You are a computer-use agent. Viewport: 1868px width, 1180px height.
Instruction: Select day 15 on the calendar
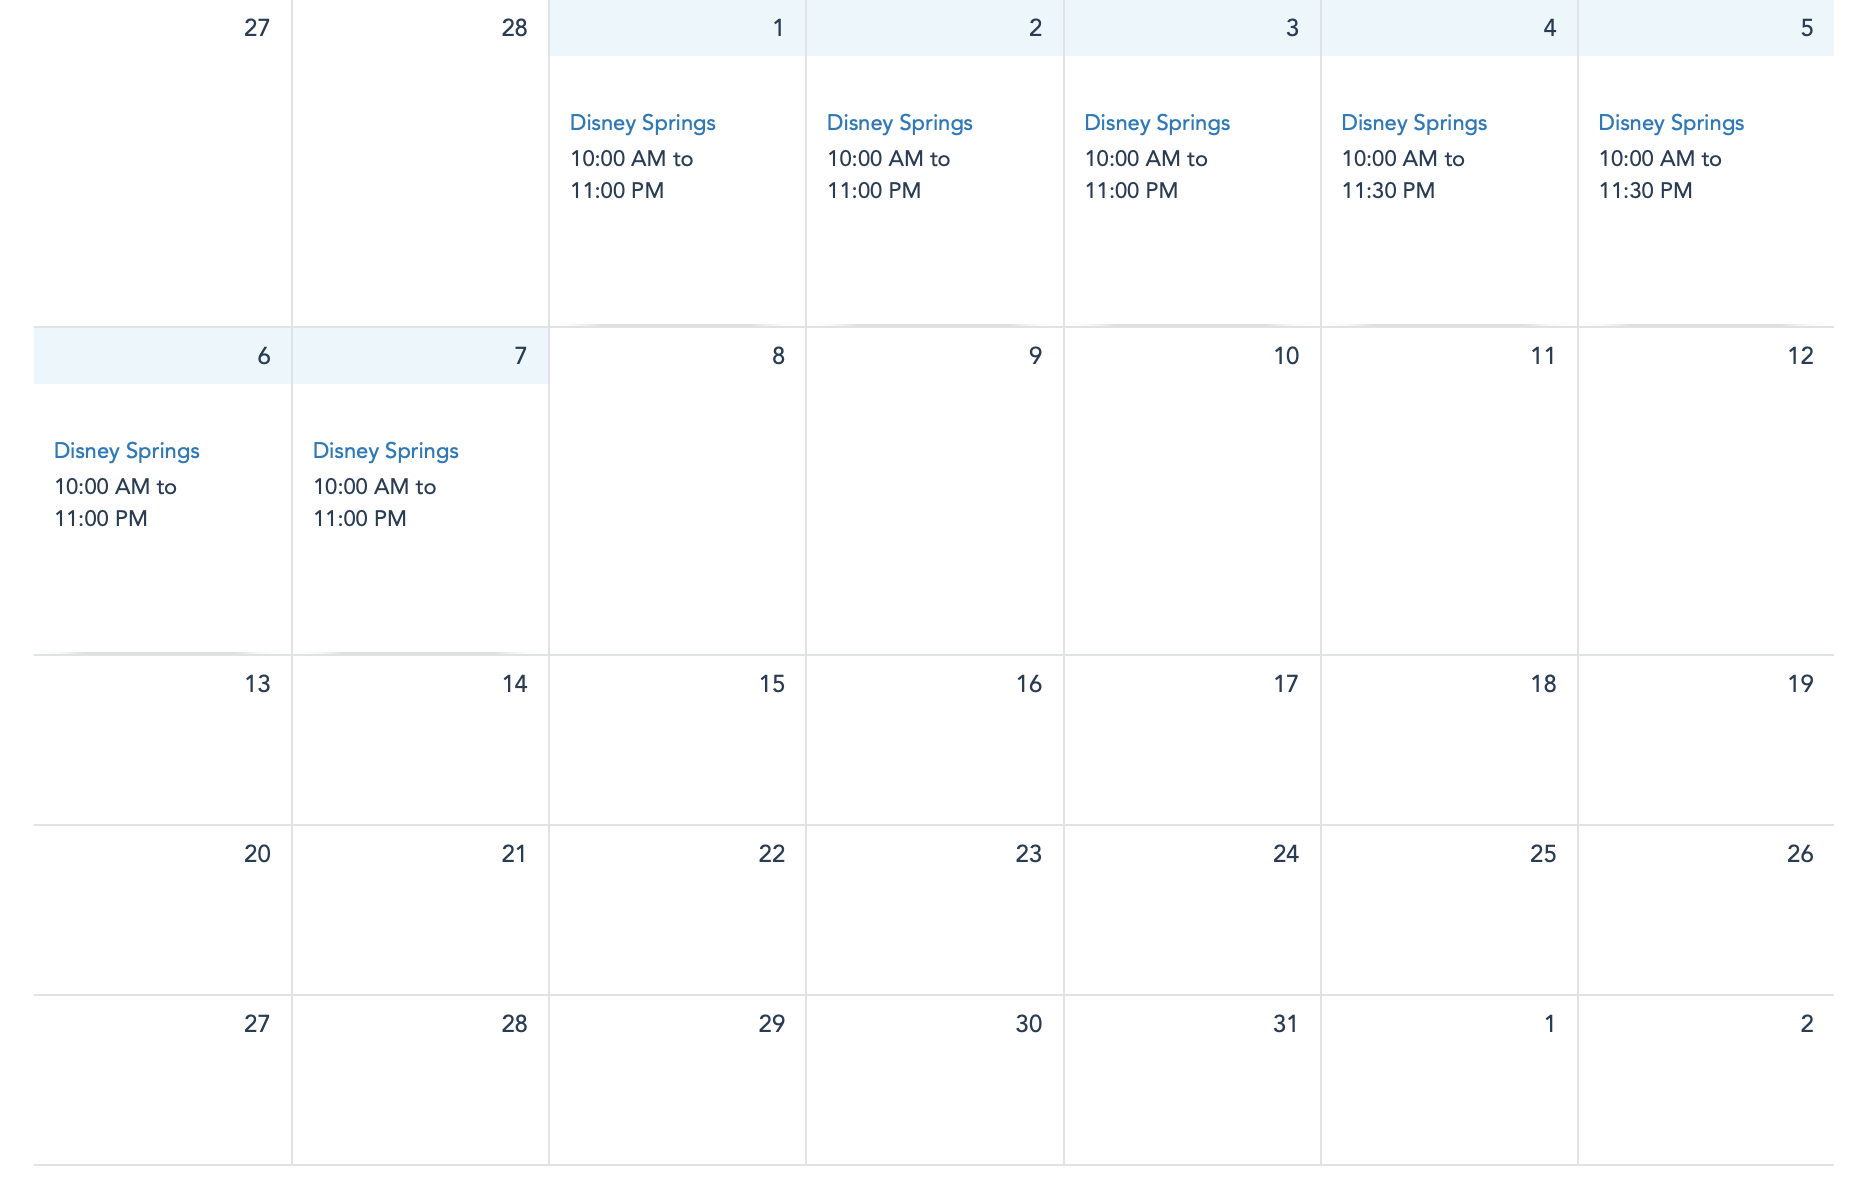point(678,740)
